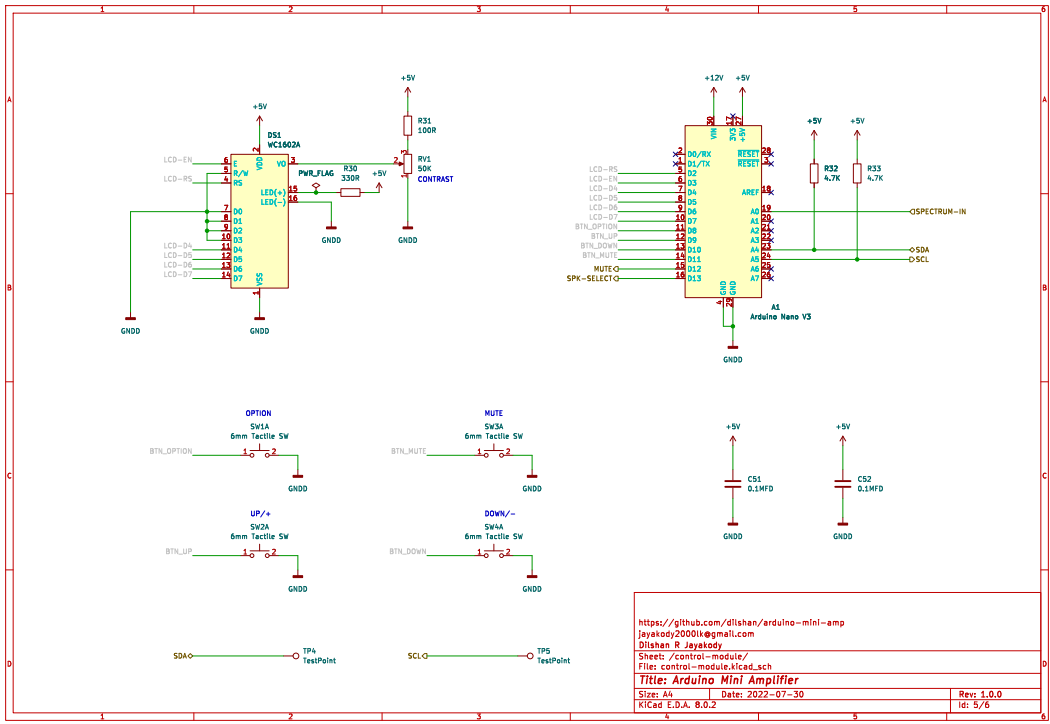1050x724 pixels.
Task: Click the +12V power symbol
Action: pos(713,79)
